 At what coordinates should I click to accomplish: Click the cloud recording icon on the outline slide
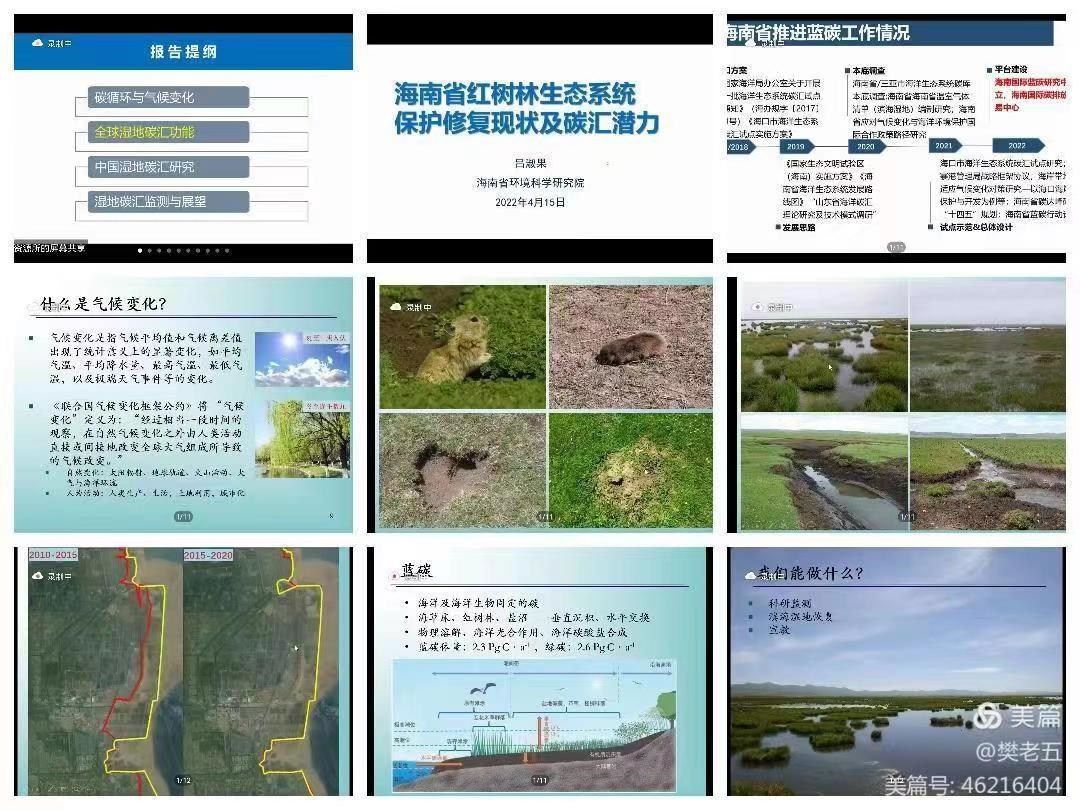click(x=38, y=43)
